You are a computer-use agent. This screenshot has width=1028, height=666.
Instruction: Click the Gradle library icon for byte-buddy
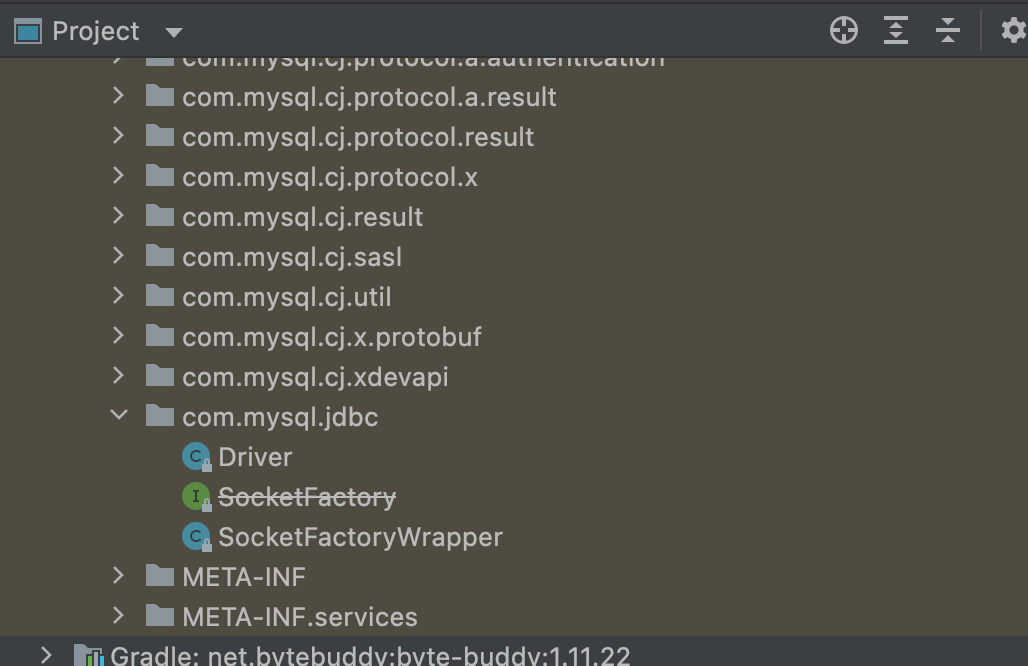click(x=89, y=655)
